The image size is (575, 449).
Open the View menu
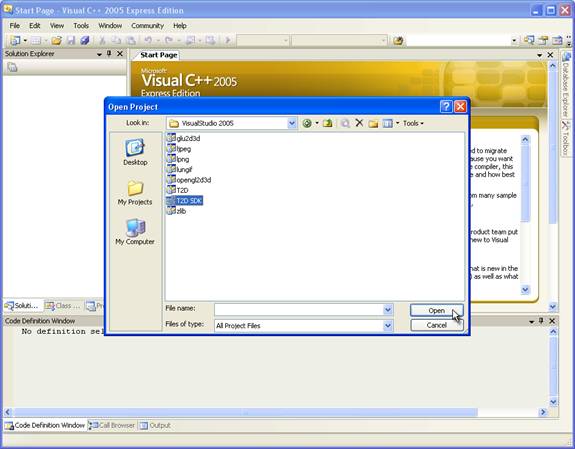pos(57,25)
